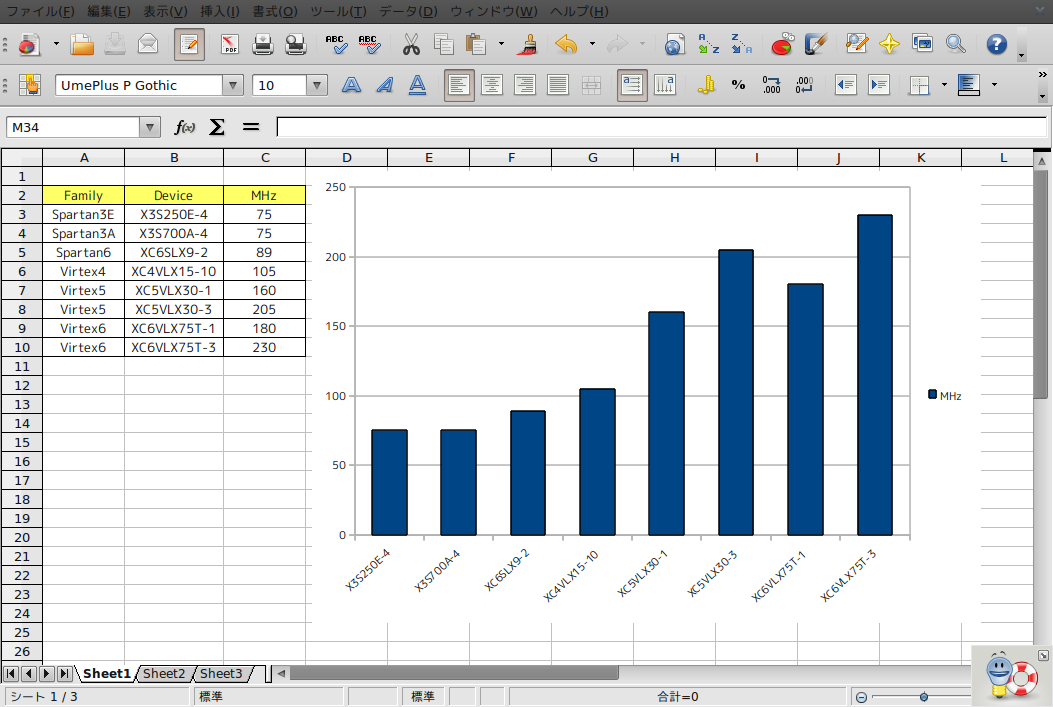The height and width of the screenshot is (707, 1053).
Task: Open the Function Wizard
Action: click(x=184, y=127)
